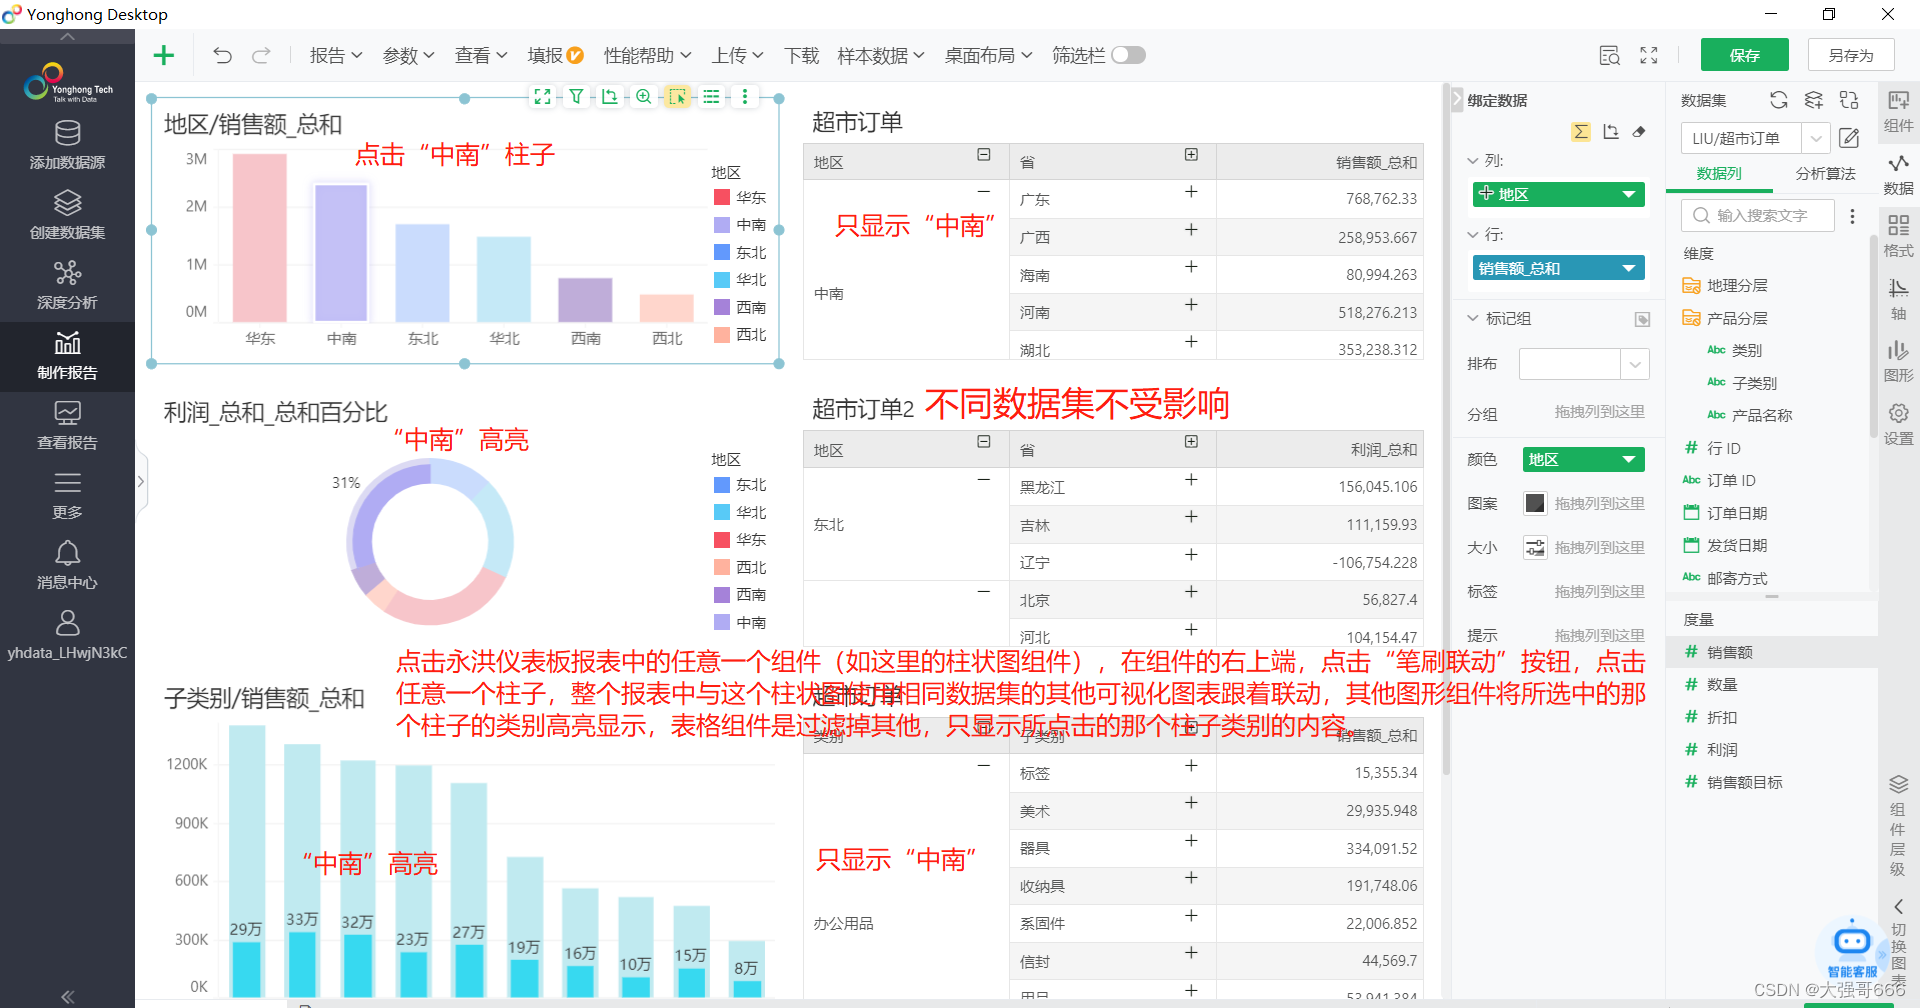
Task: Collapse the 中南 row group
Action: [984, 192]
